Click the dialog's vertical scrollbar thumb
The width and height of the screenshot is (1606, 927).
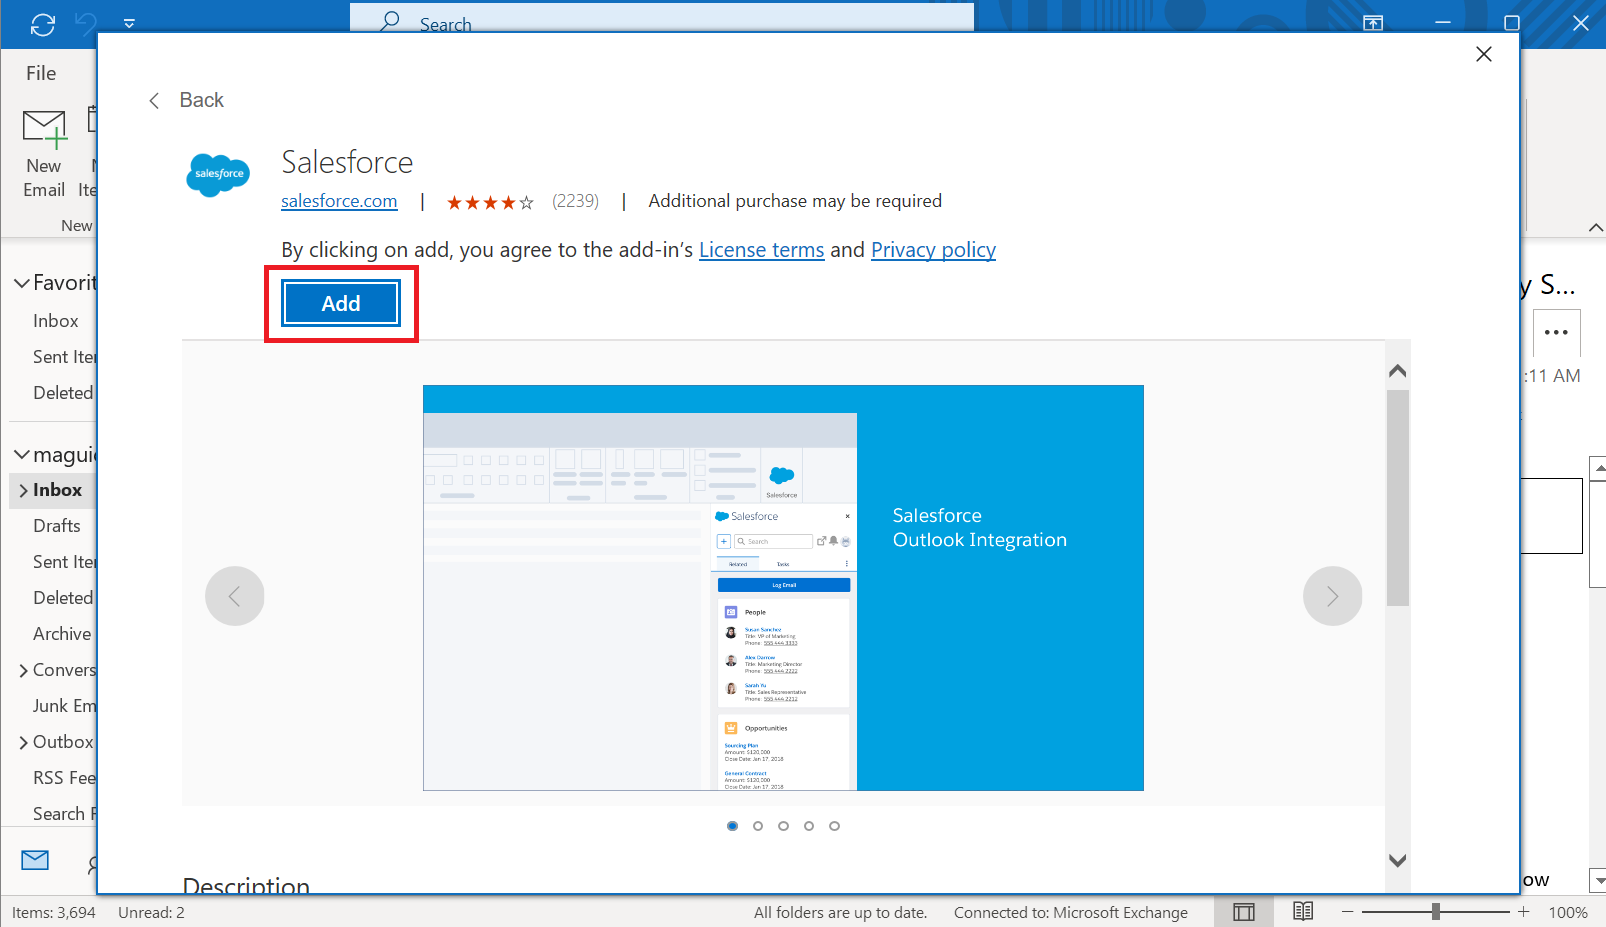point(1398,498)
